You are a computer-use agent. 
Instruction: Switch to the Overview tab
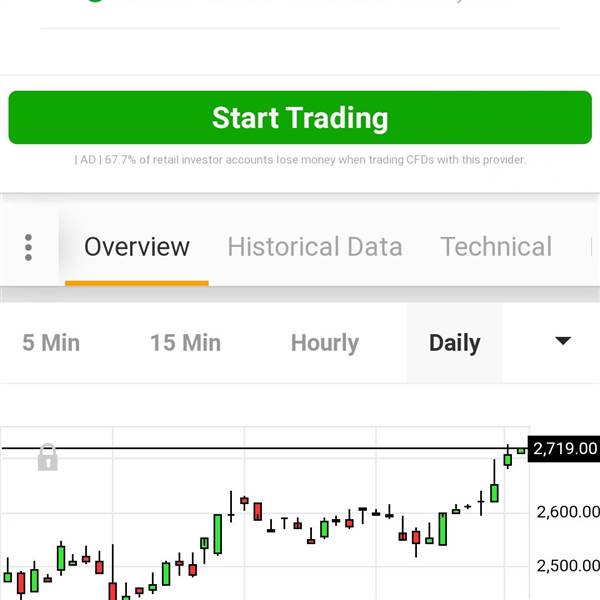(x=137, y=247)
